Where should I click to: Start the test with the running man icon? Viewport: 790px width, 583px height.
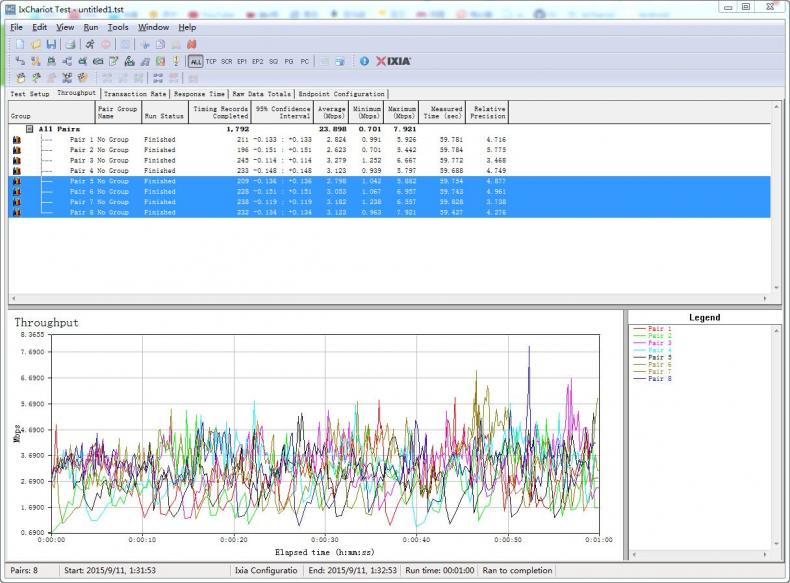(90, 44)
